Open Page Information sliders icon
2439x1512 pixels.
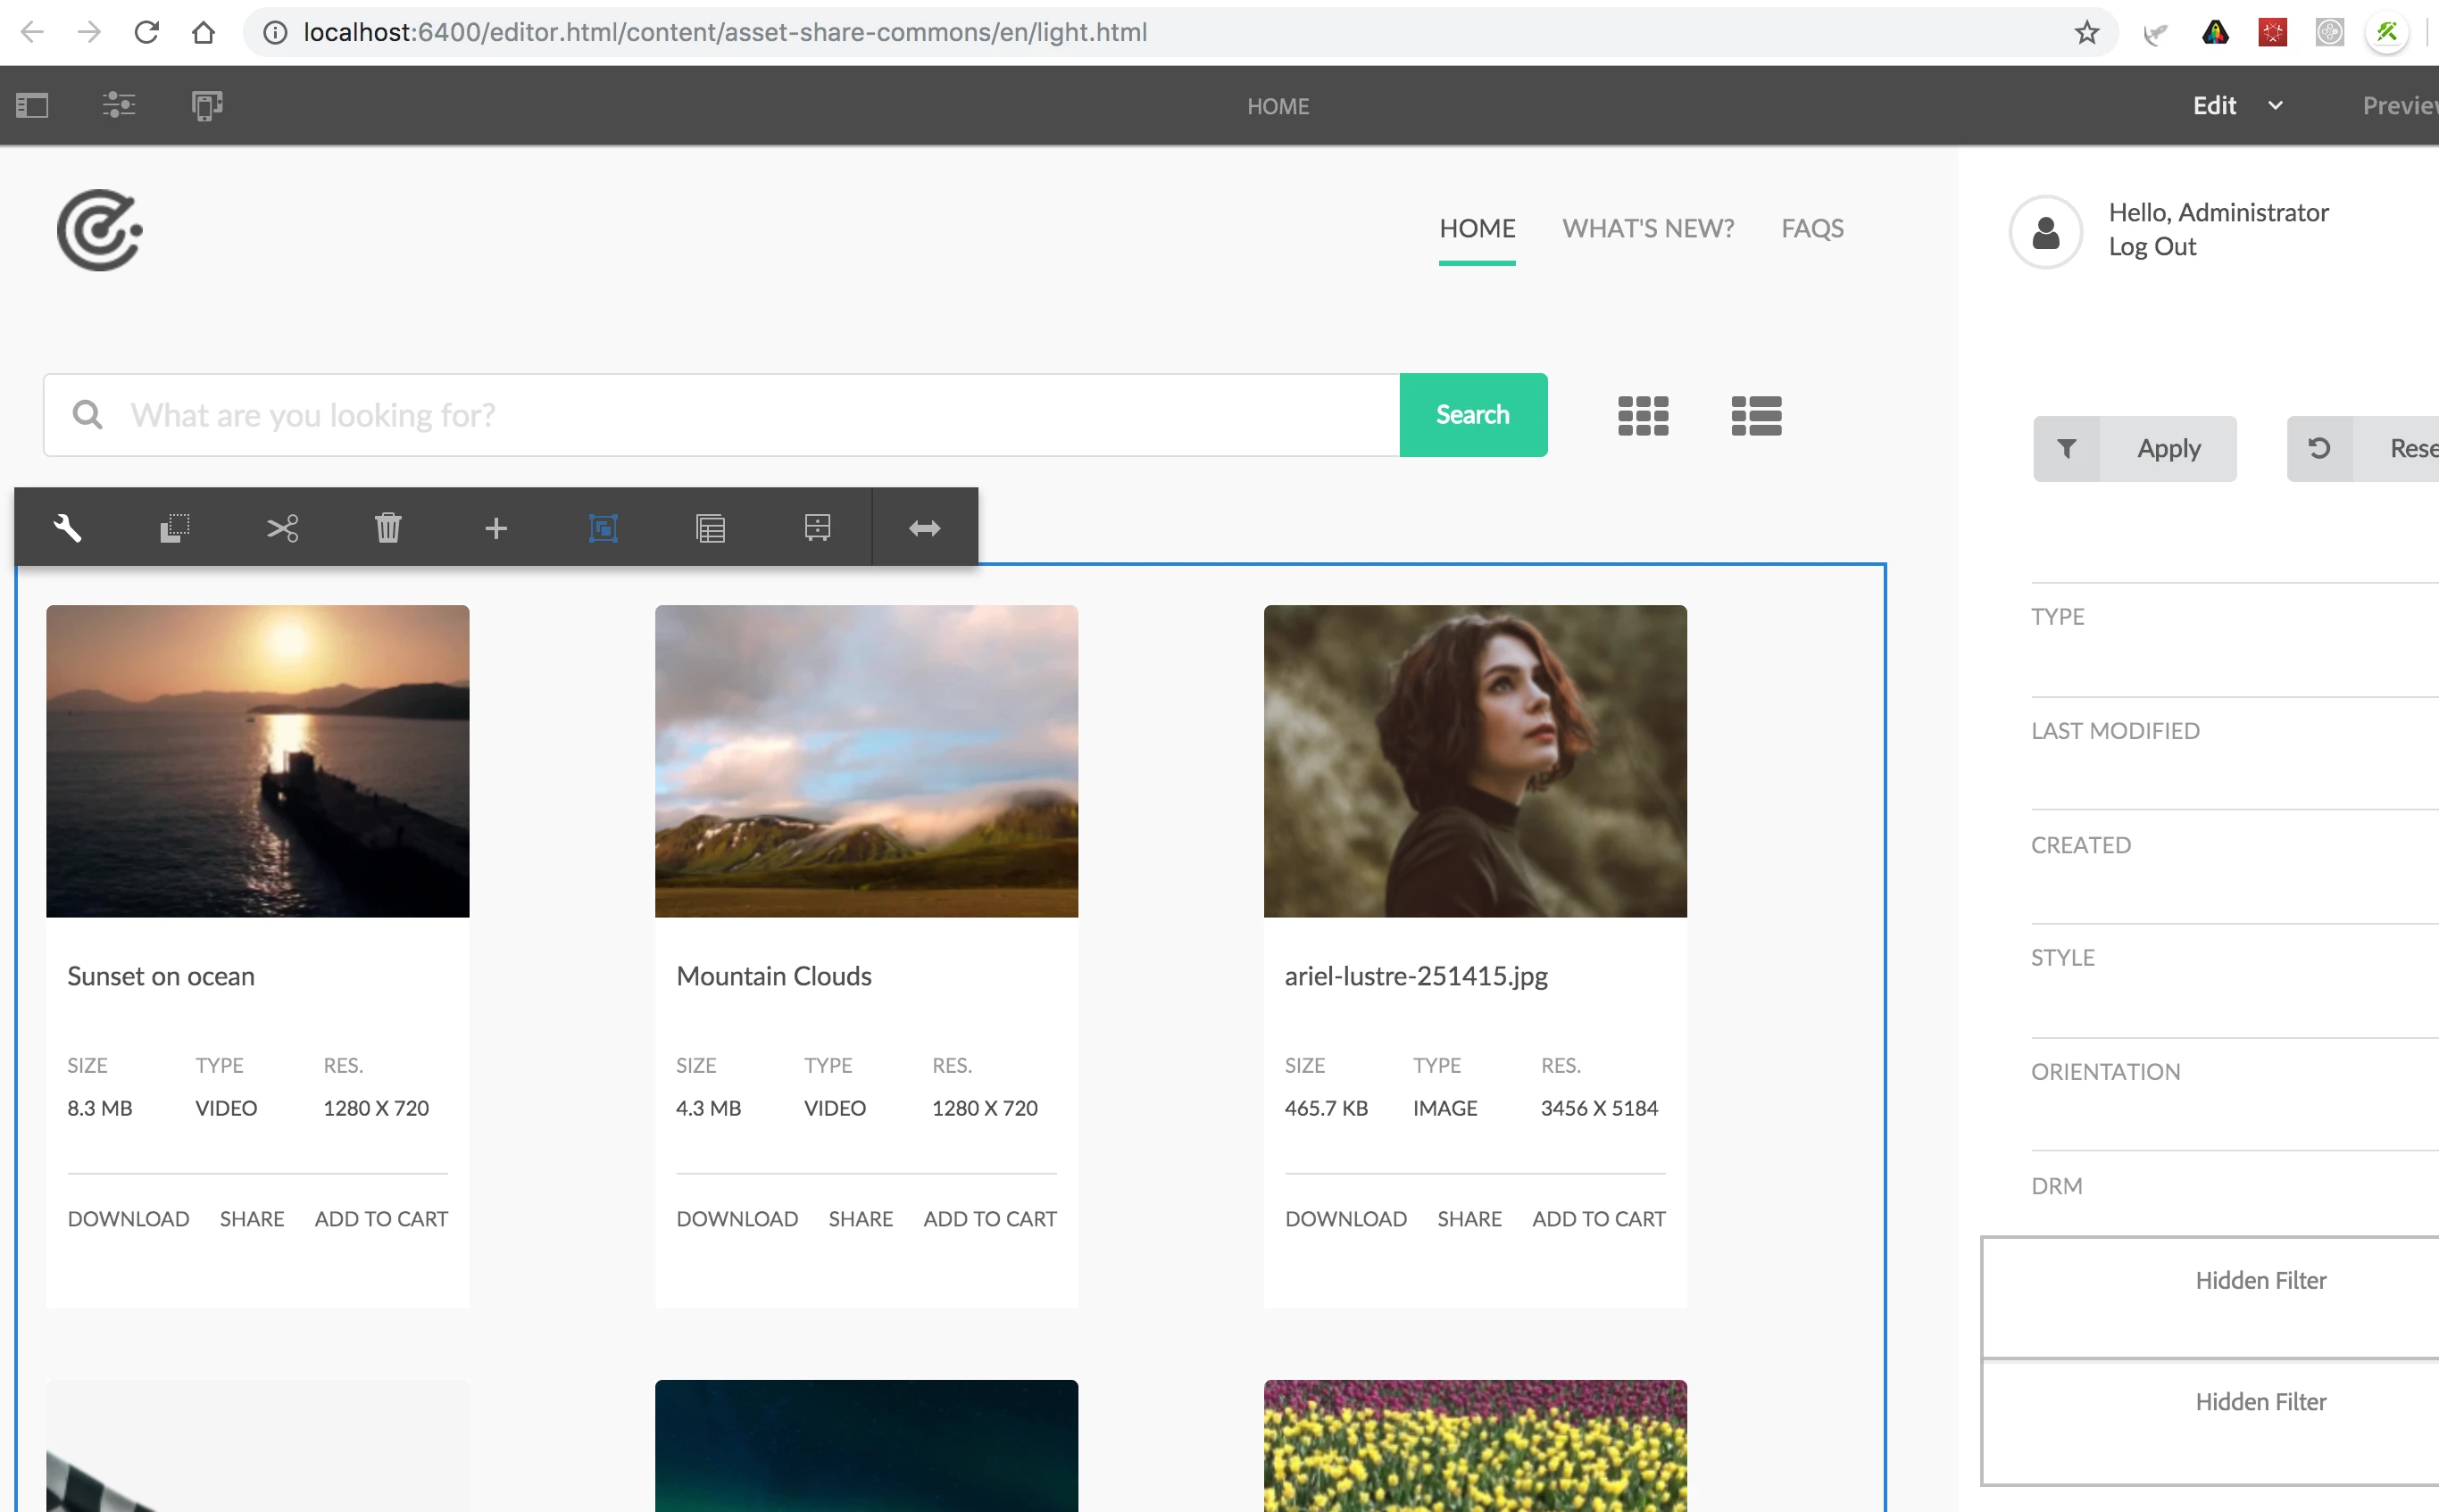pyautogui.click(x=119, y=105)
